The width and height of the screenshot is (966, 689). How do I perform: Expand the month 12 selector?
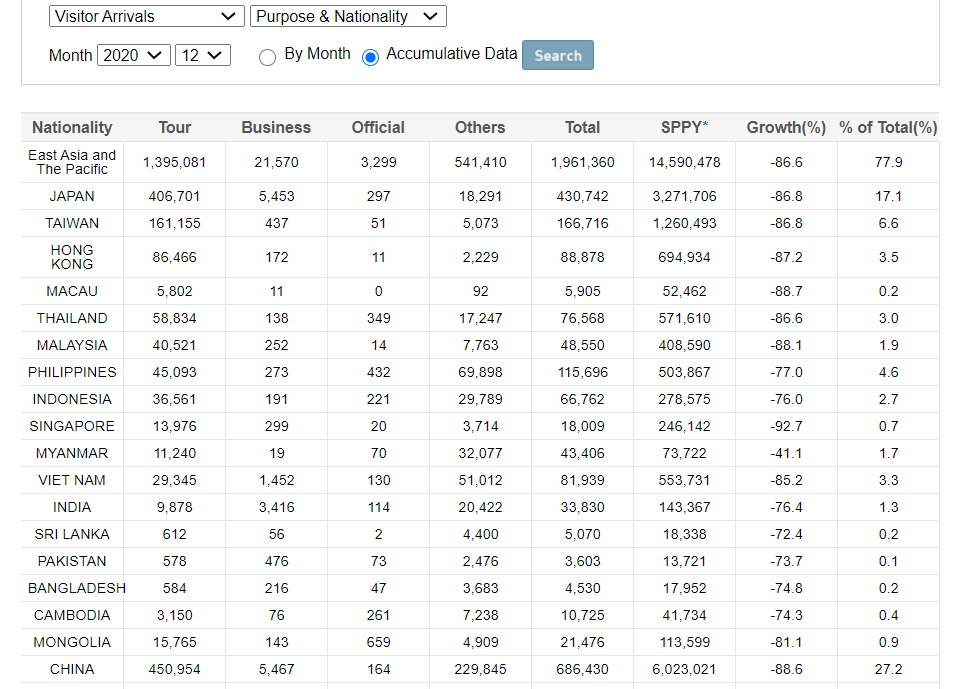[x=203, y=55]
